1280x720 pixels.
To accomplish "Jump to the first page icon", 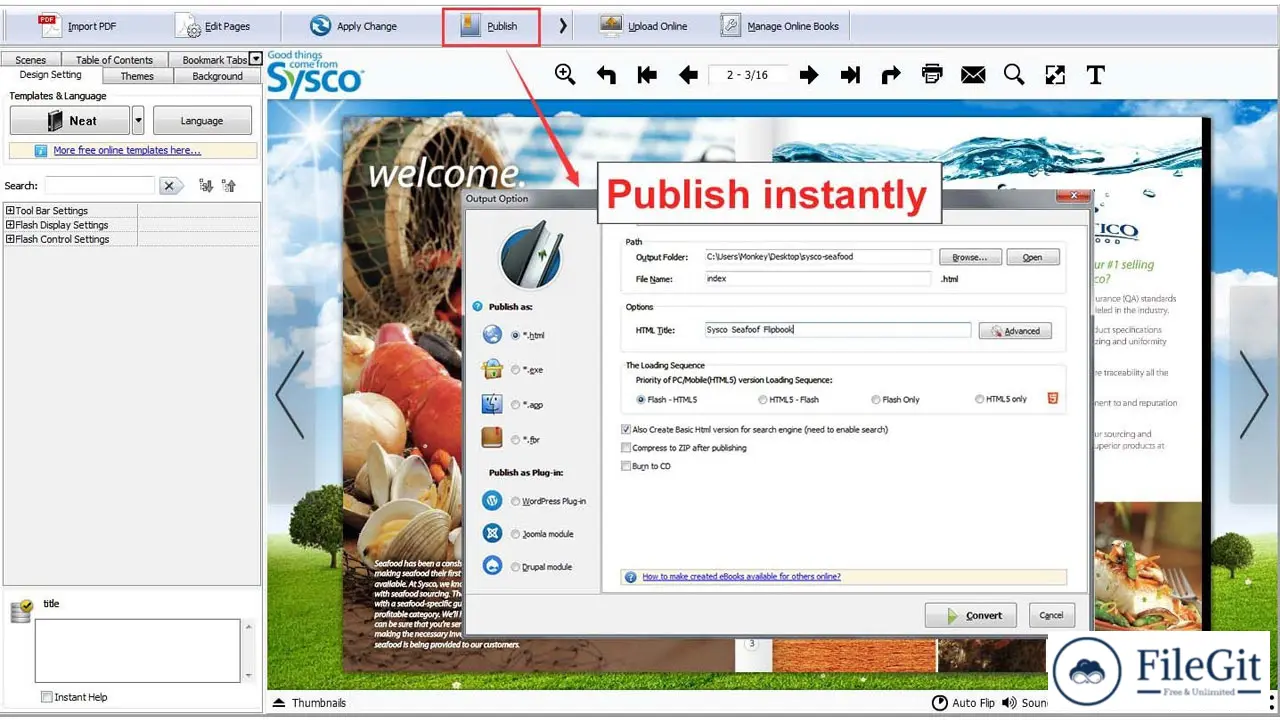I will (647, 75).
